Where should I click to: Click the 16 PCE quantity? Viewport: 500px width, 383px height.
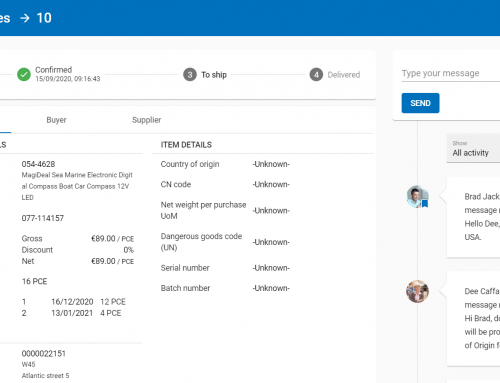[34, 281]
